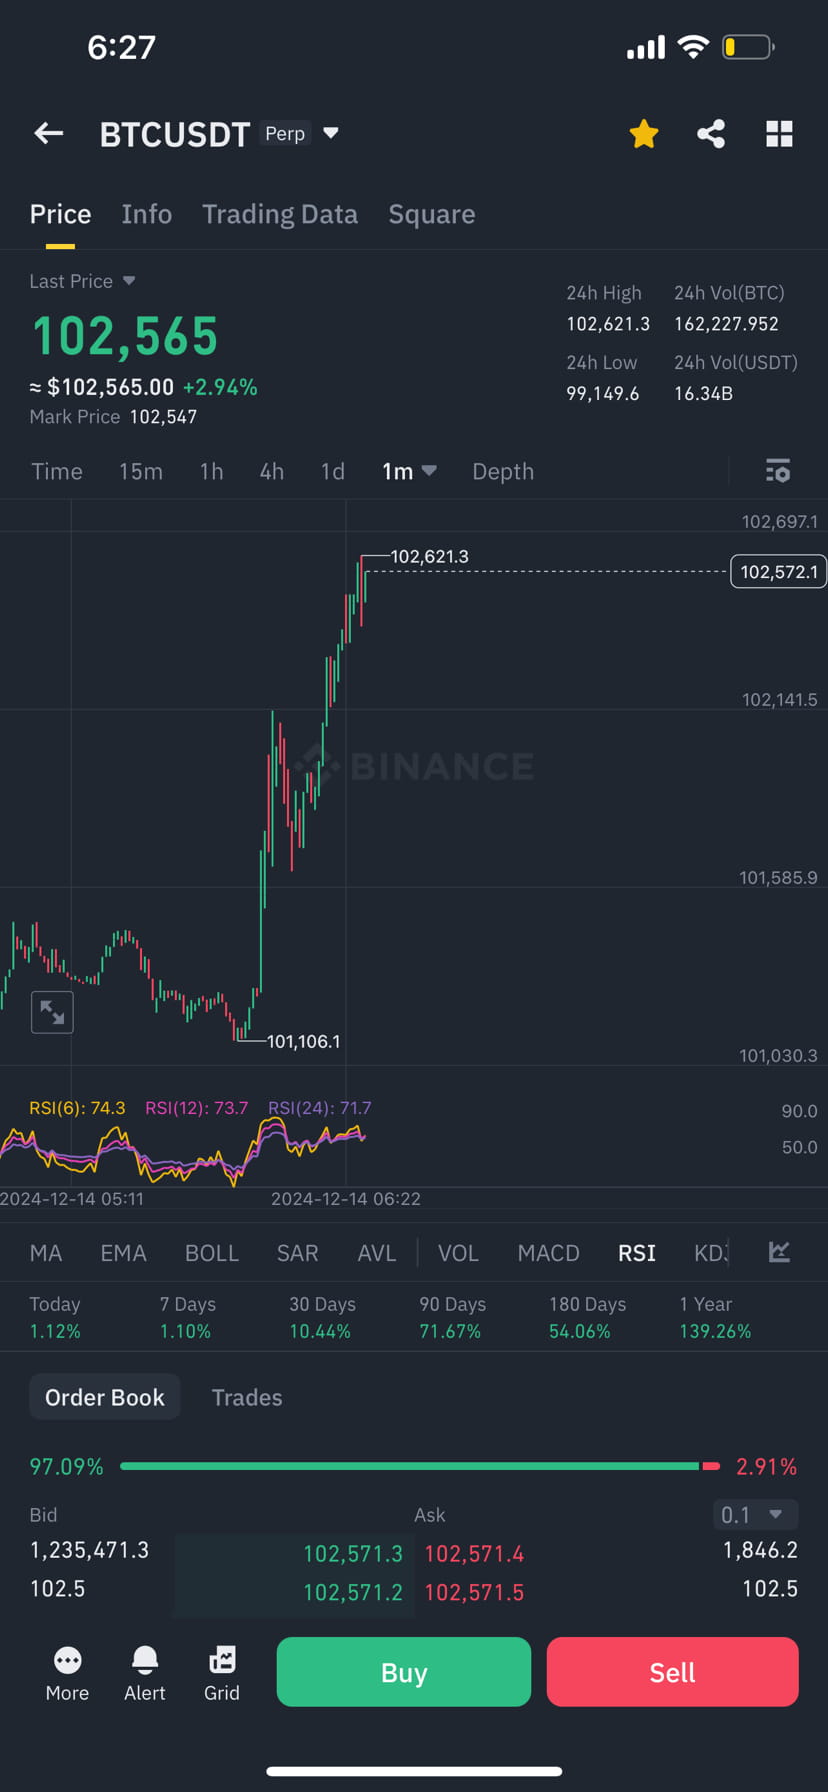Tap the cellular signal bars
Viewport: 828px width, 1792px height.
click(x=646, y=47)
